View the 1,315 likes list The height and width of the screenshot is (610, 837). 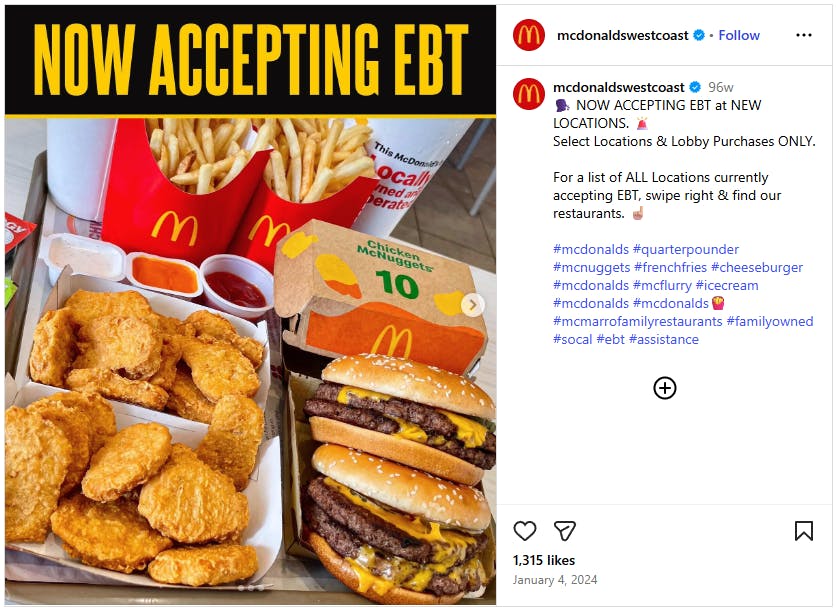click(x=543, y=560)
